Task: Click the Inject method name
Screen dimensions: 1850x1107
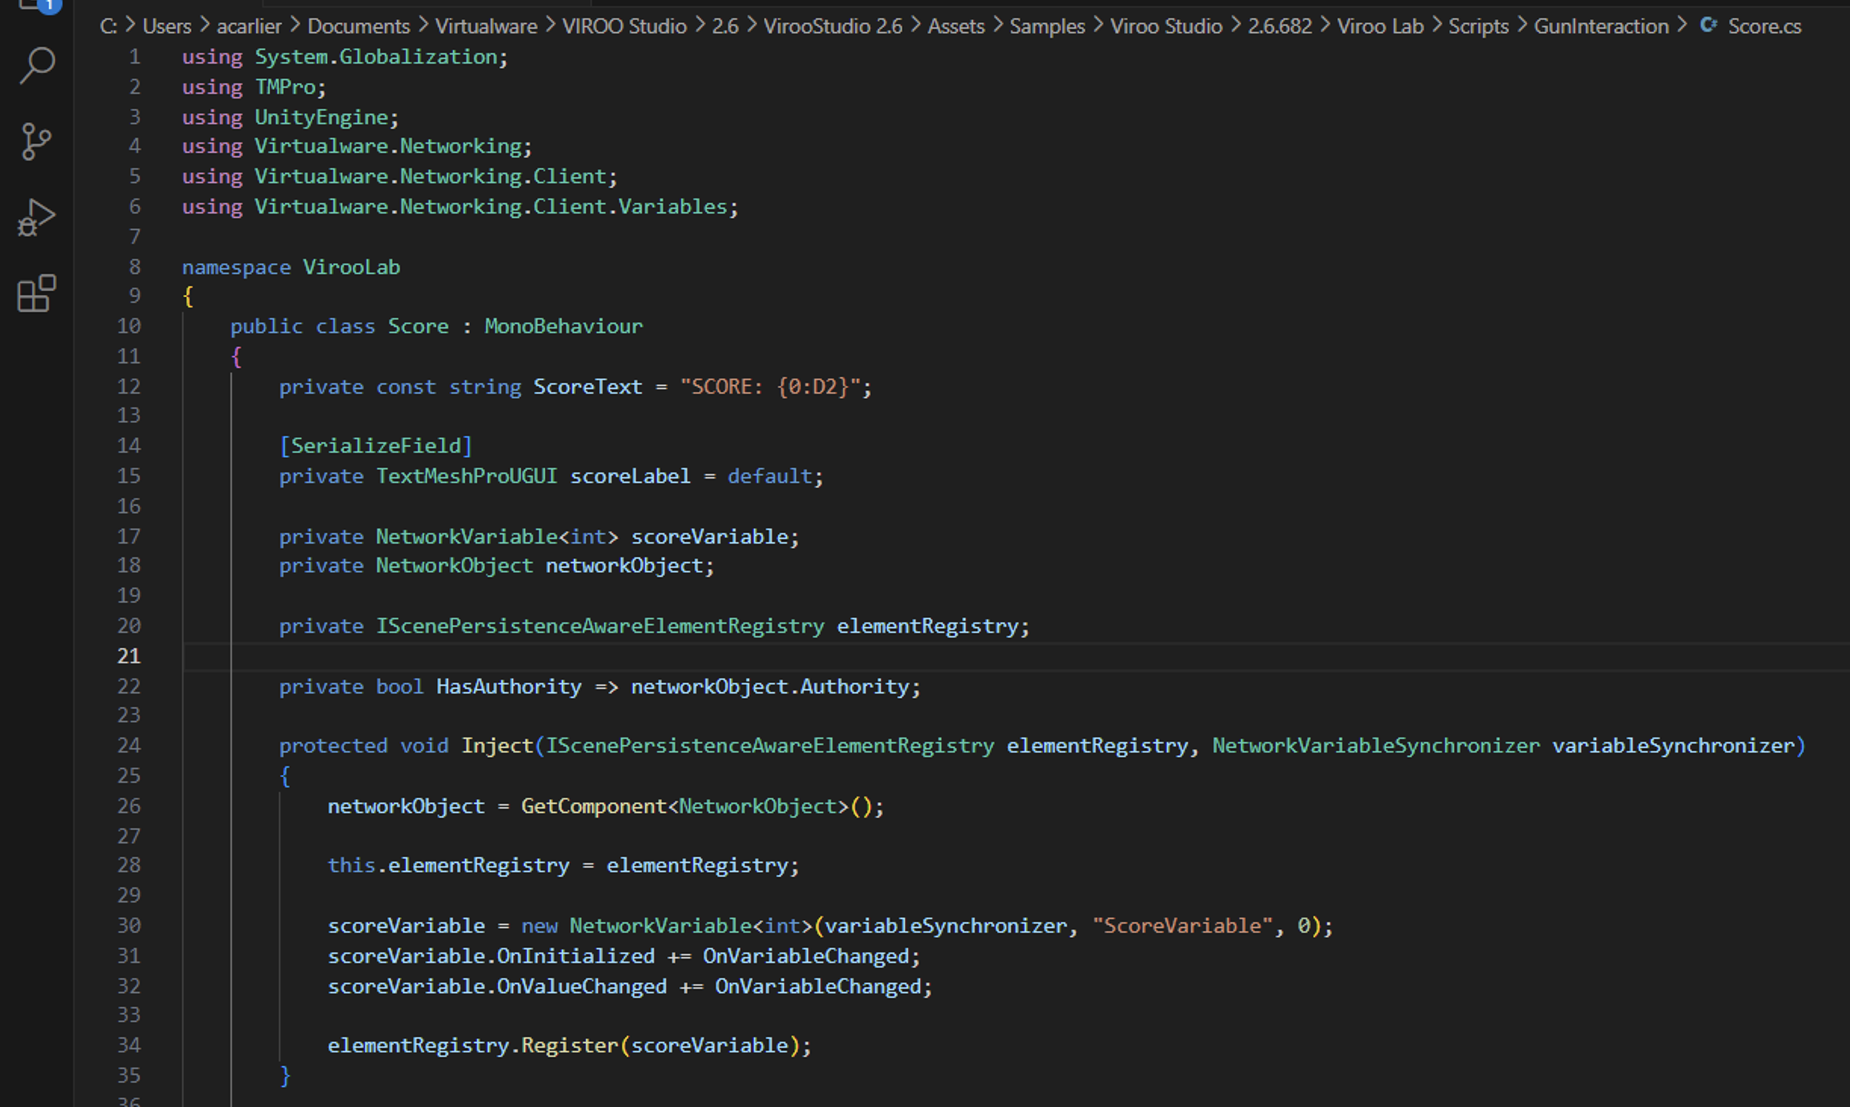Action: tap(497, 745)
